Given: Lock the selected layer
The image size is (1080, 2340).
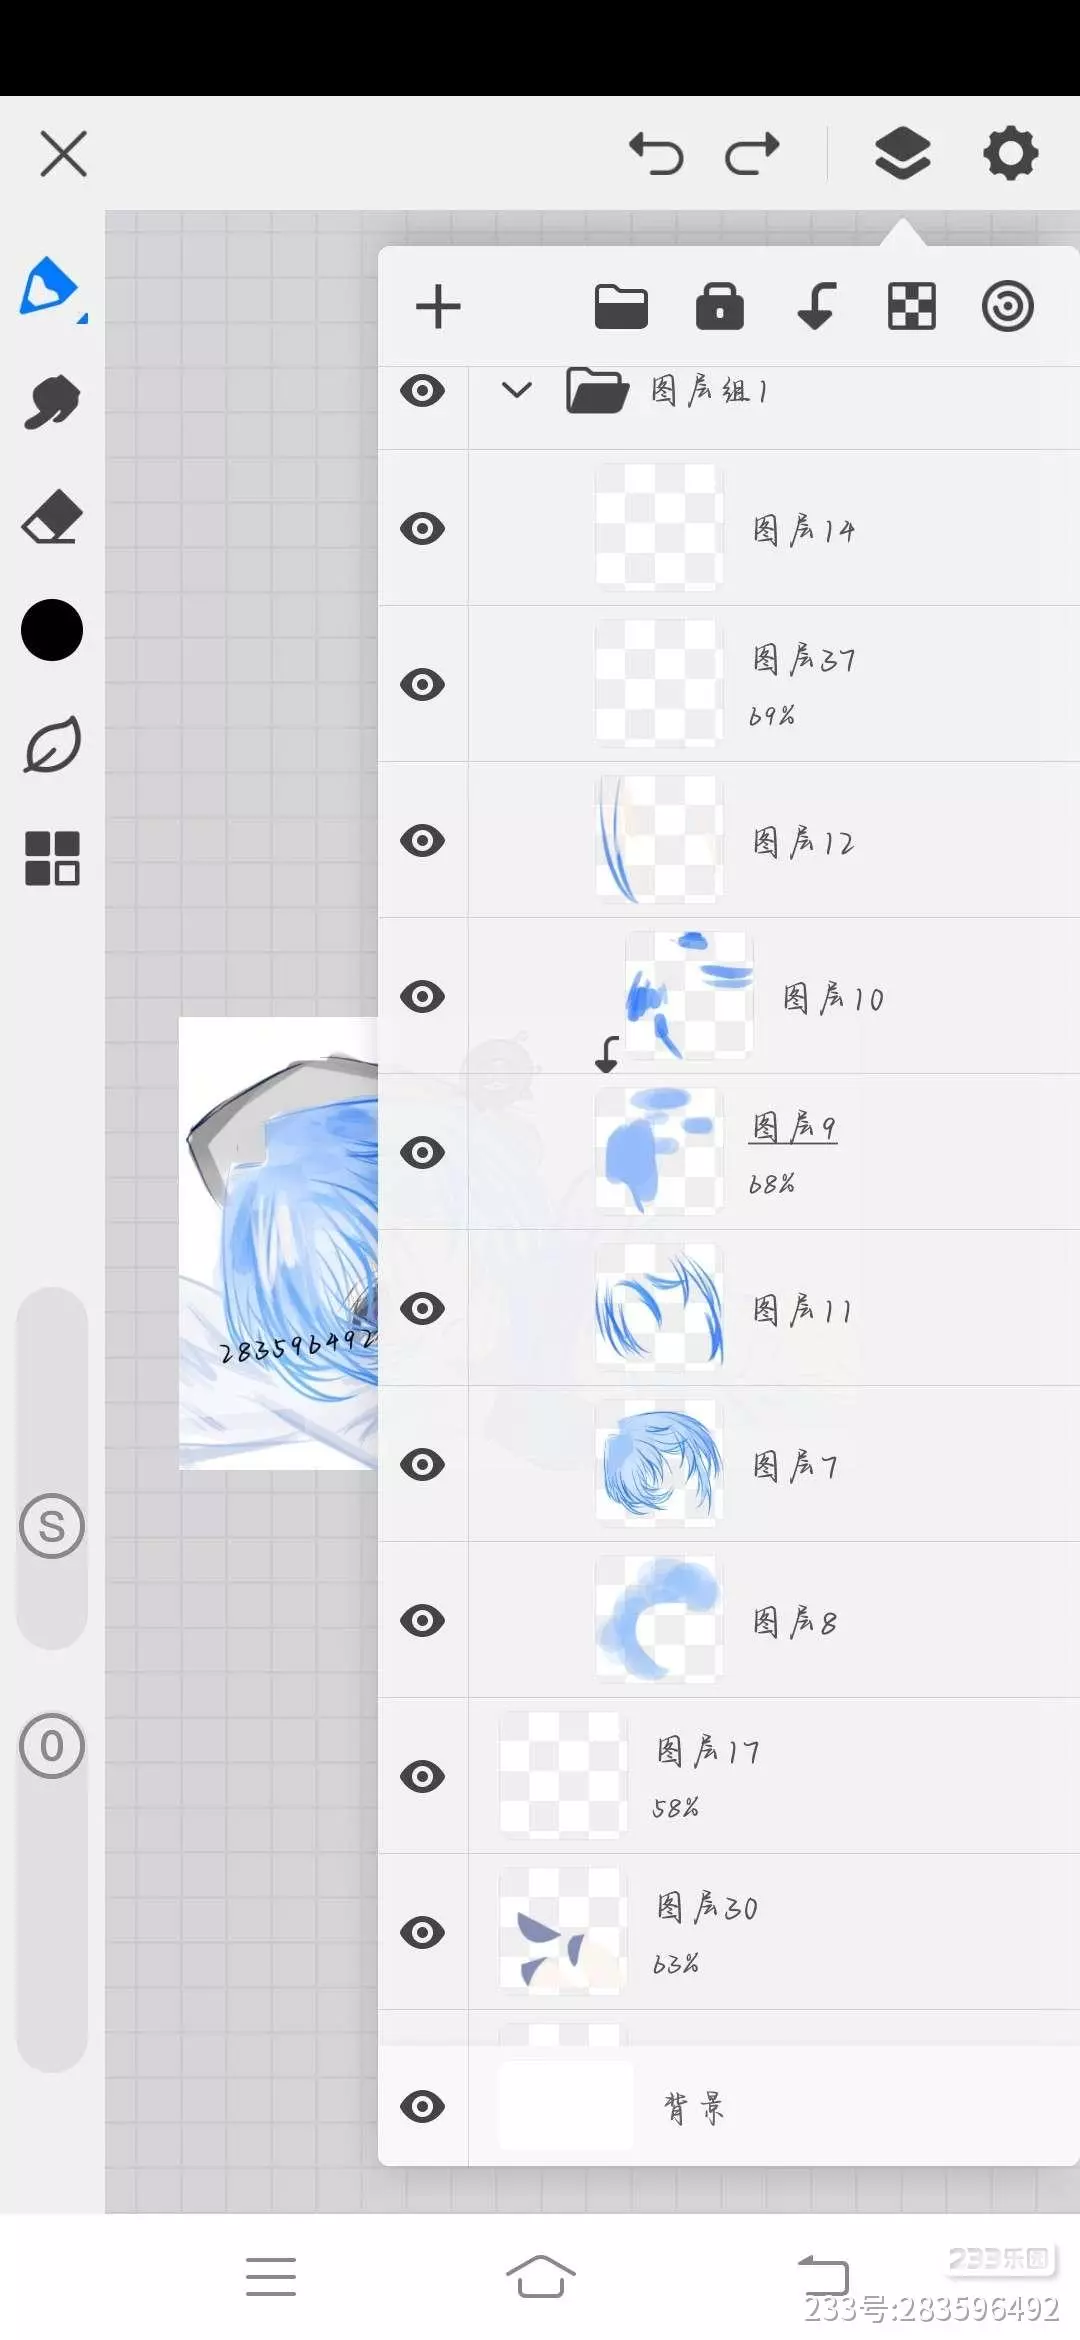Looking at the screenshot, I should pyautogui.click(x=720, y=306).
